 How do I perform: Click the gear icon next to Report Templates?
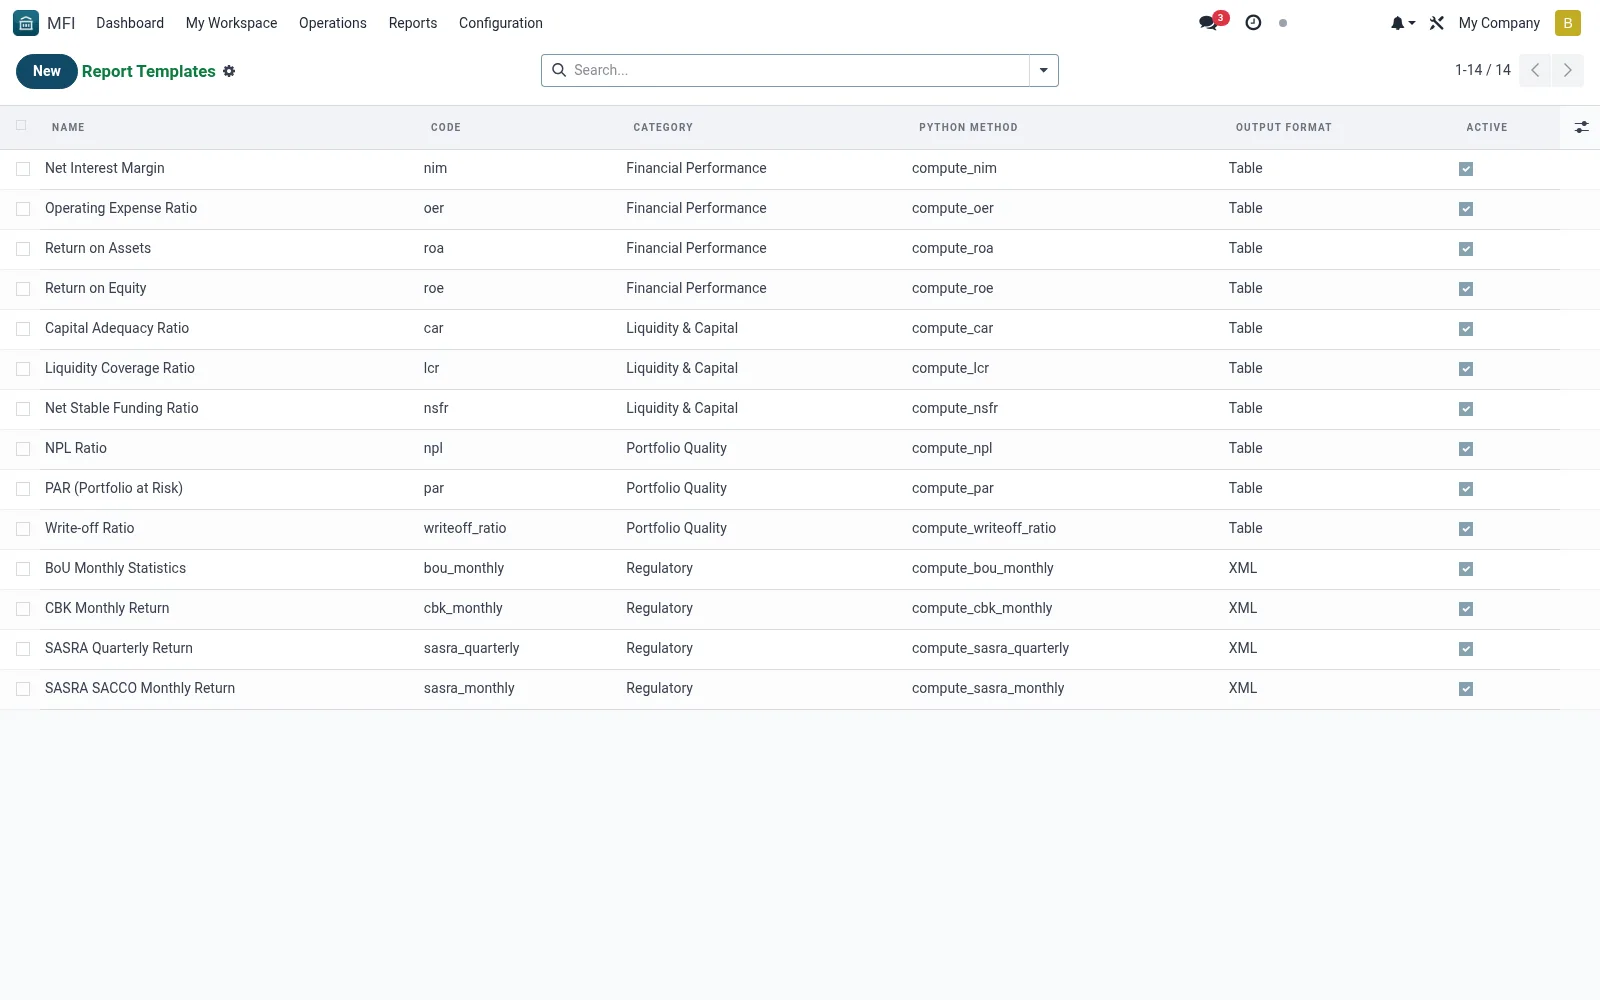click(229, 71)
